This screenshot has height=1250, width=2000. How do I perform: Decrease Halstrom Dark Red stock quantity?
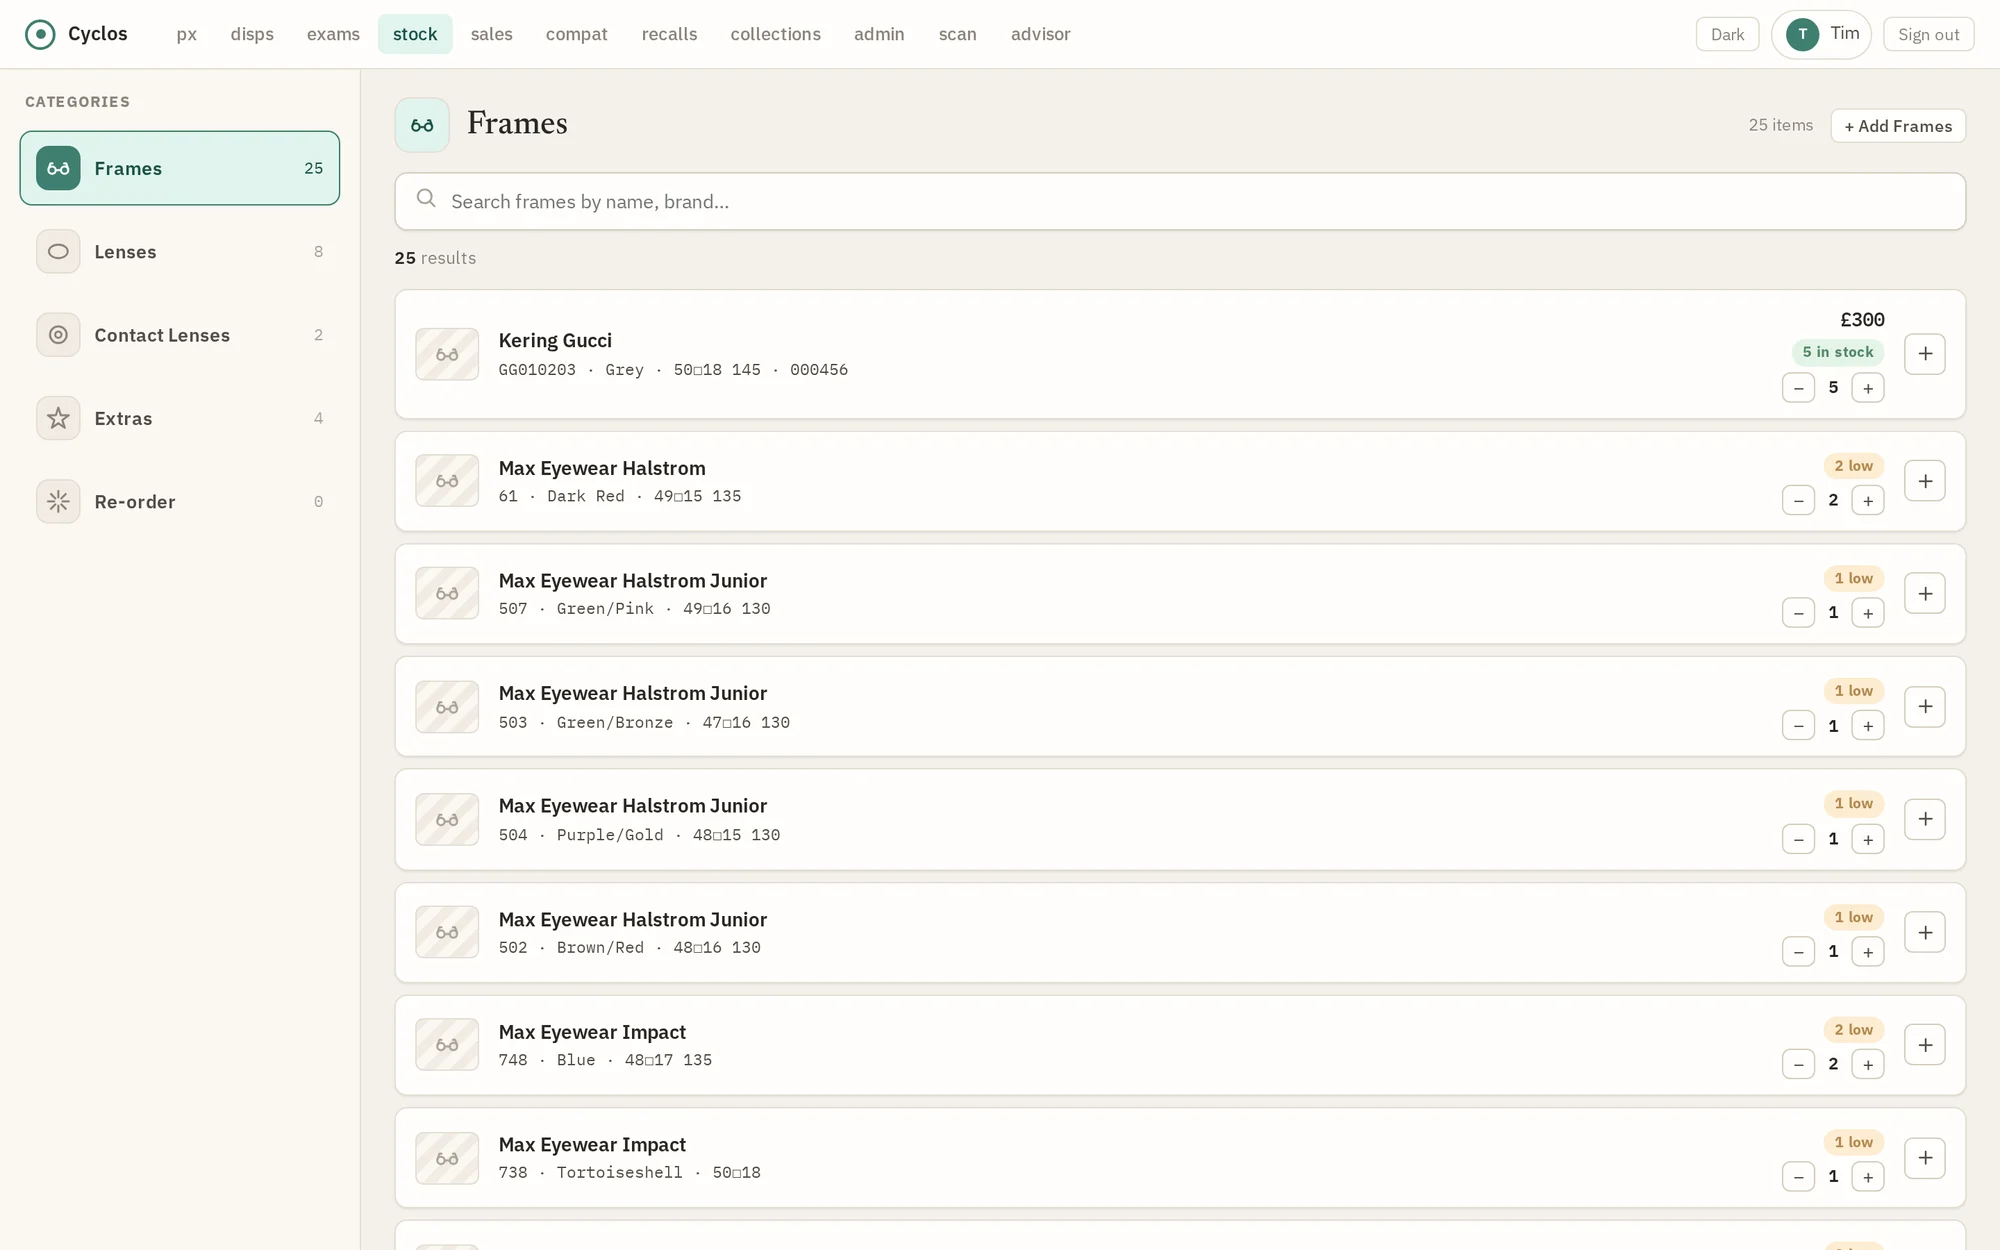point(1798,500)
